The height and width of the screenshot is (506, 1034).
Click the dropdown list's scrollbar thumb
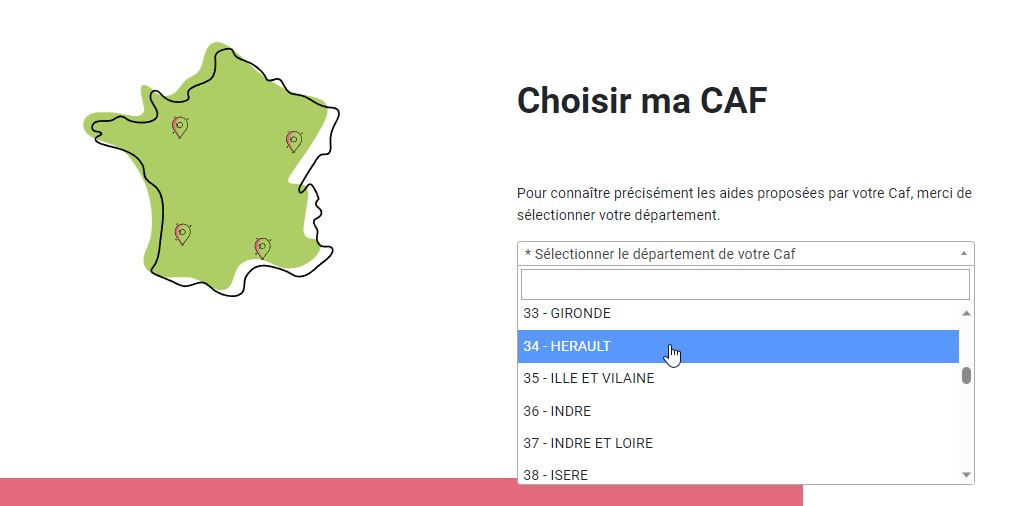coord(966,376)
